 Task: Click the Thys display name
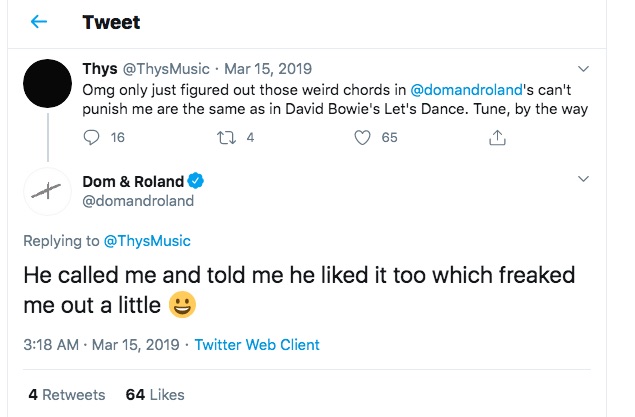click(99, 69)
